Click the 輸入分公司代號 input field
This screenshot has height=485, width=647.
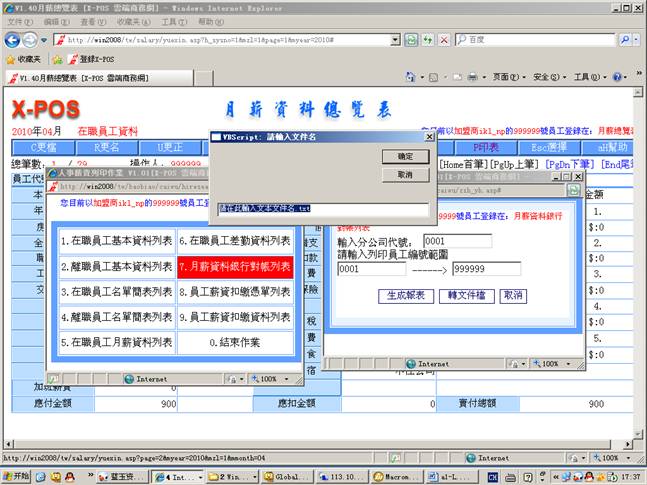click(x=457, y=241)
